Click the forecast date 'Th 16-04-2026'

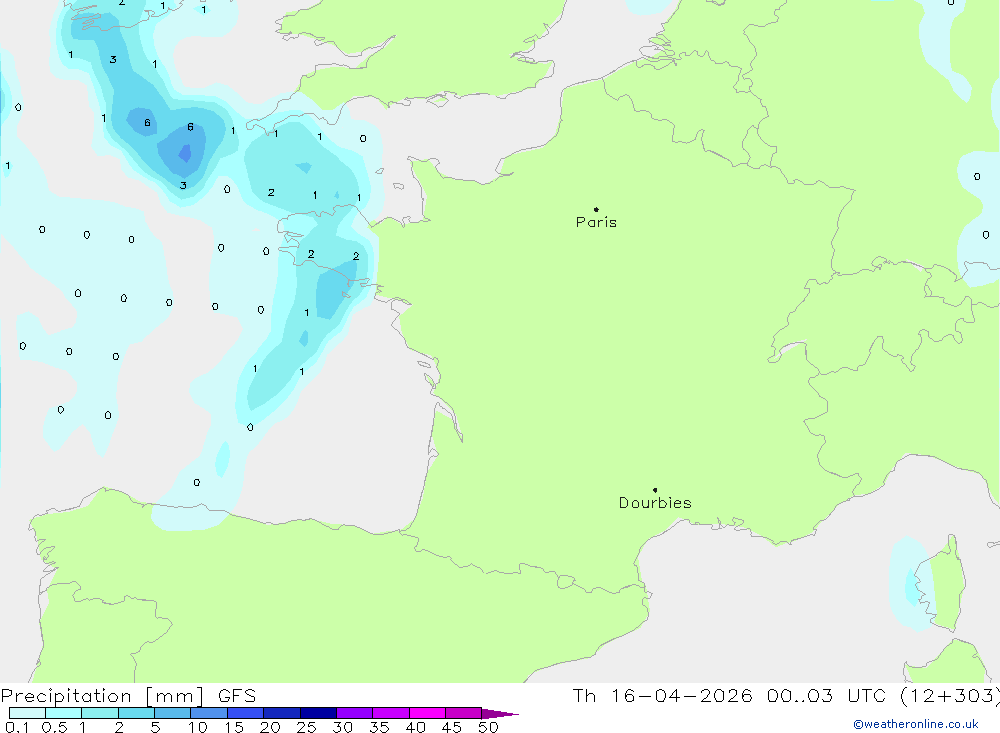click(662, 695)
